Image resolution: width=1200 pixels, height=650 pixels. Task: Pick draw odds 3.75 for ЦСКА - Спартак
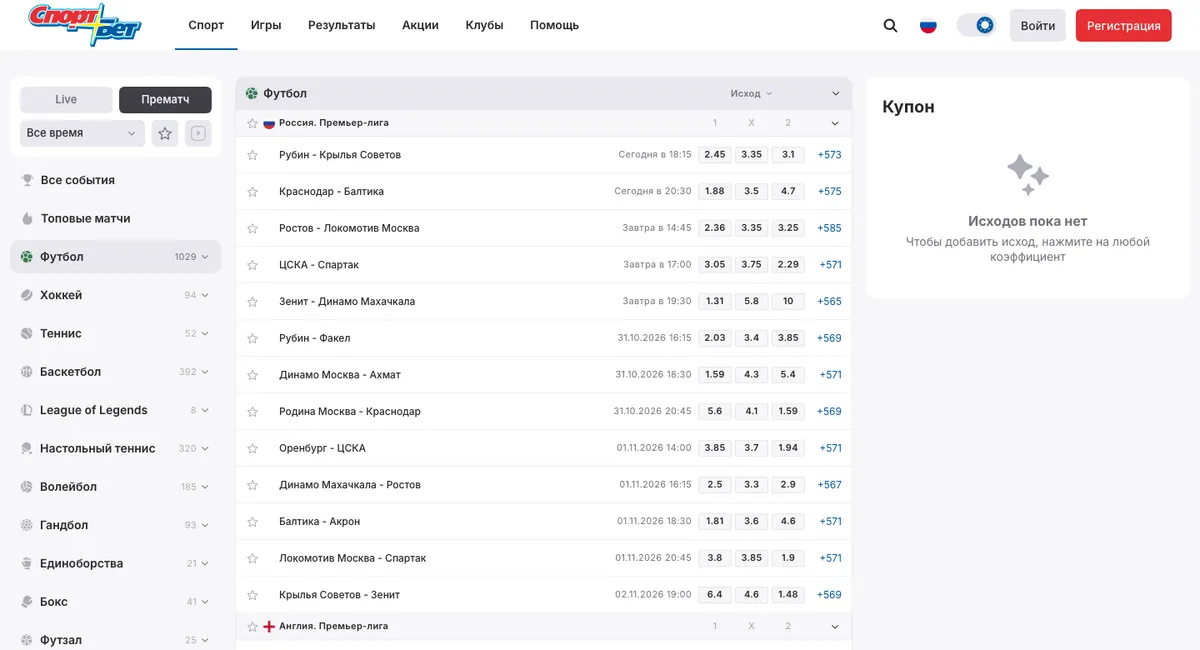click(751, 265)
